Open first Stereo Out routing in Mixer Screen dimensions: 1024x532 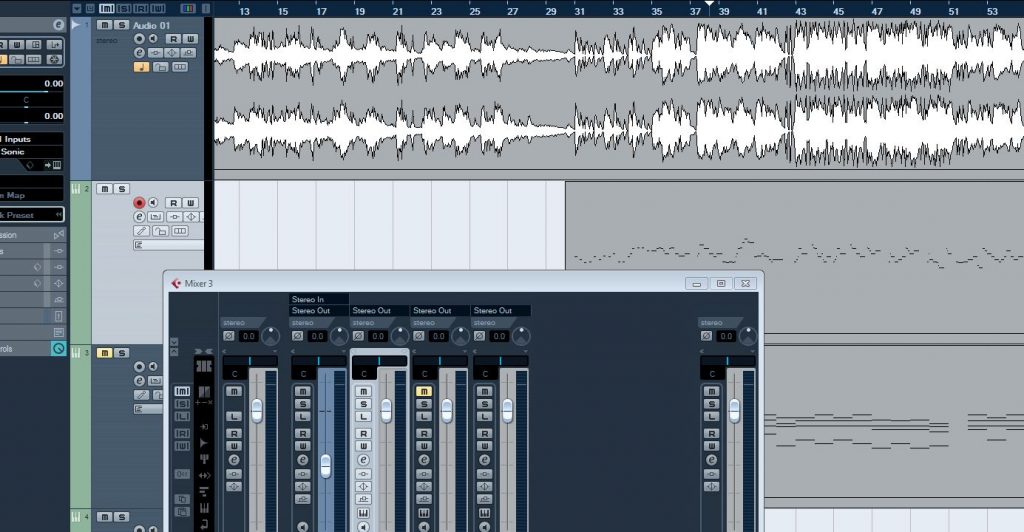click(x=319, y=311)
